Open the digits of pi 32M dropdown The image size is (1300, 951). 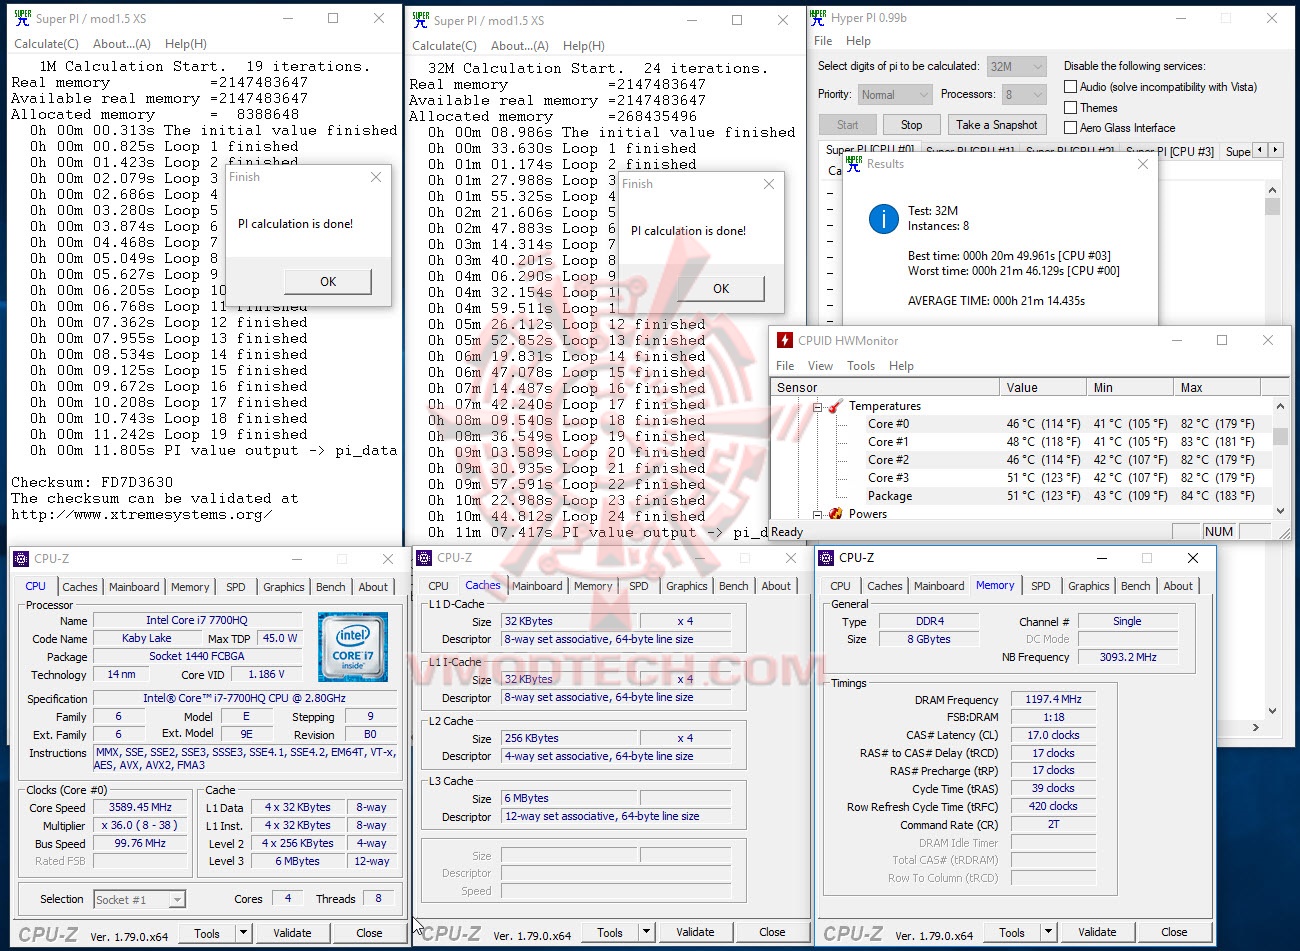tap(1016, 66)
